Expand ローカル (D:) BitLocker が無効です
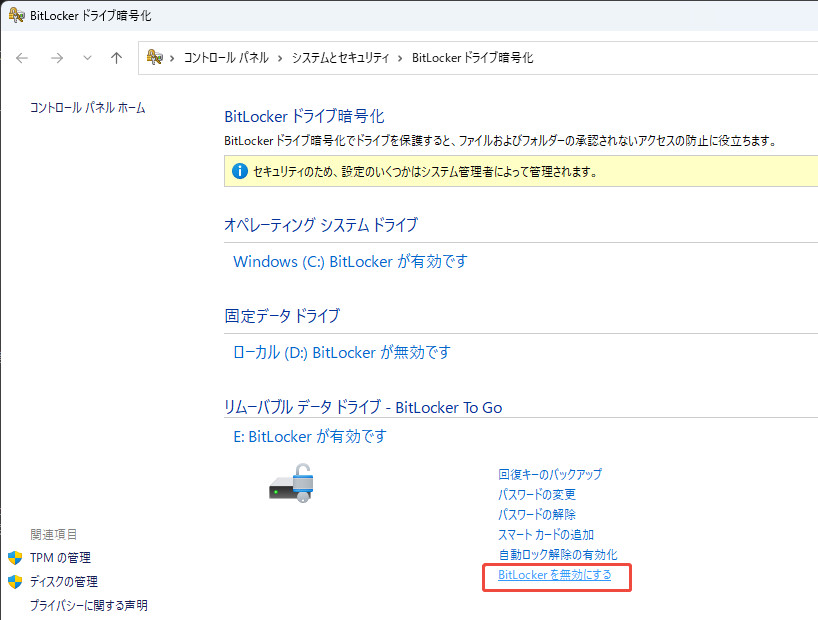 click(x=342, y=352)
